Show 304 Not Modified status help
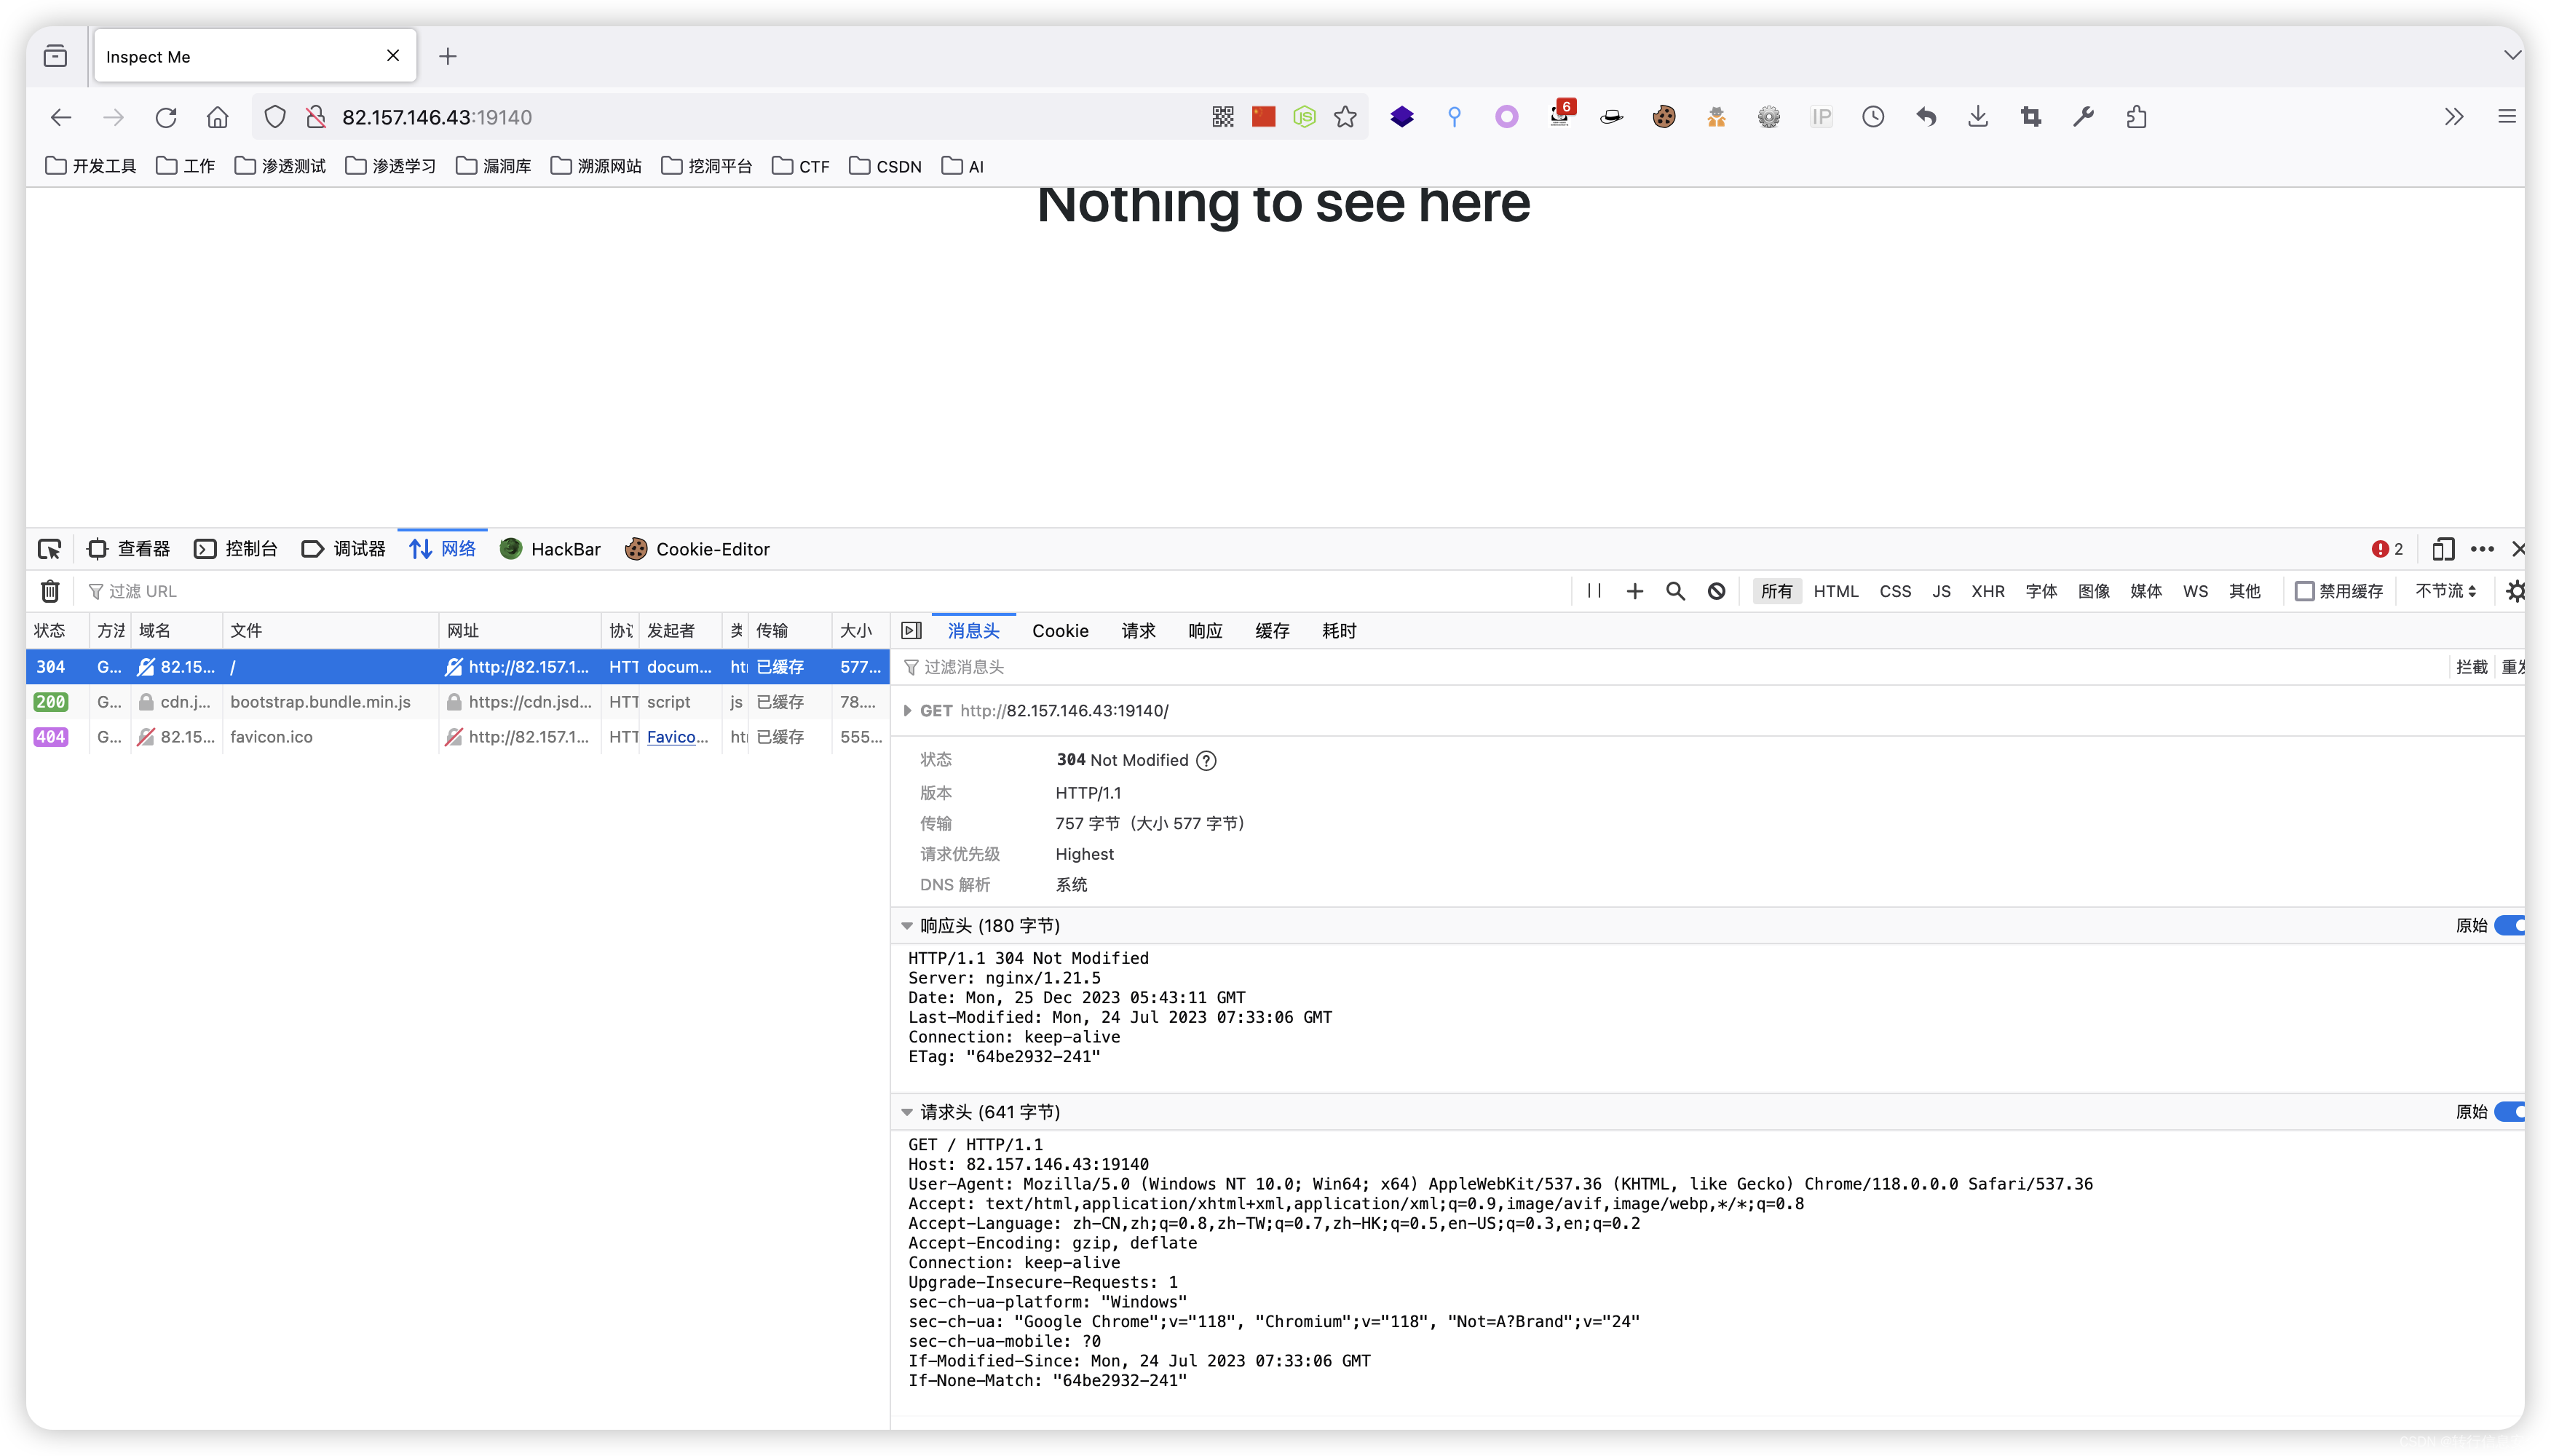2551x1456 pixels. 1207,760
